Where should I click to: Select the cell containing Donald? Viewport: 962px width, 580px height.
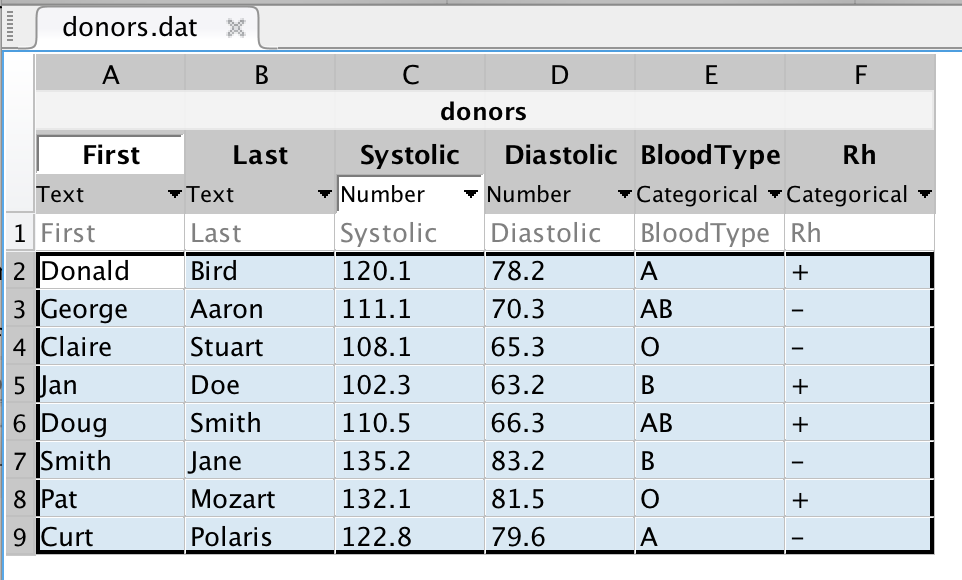pyautogui.click(x=110, y=271)
